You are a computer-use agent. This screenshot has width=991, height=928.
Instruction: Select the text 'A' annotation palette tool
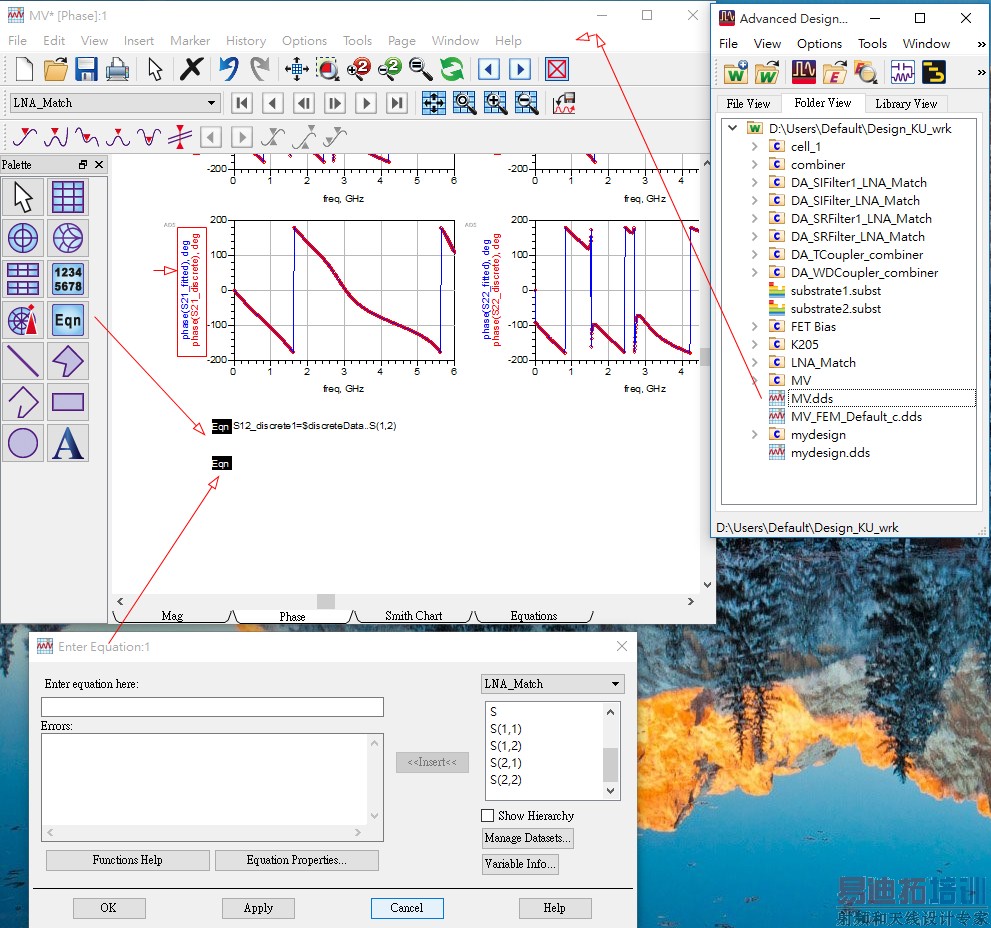point(67,443)
